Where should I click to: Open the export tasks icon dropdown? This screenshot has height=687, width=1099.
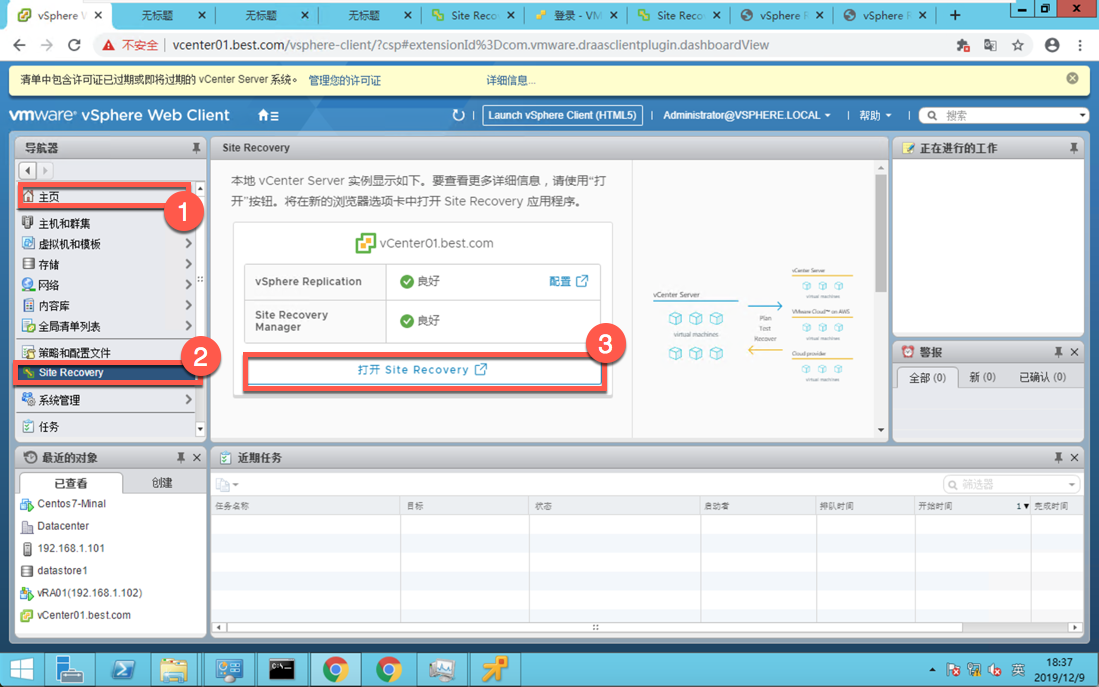pyautogui.click(x=227, y=484)
